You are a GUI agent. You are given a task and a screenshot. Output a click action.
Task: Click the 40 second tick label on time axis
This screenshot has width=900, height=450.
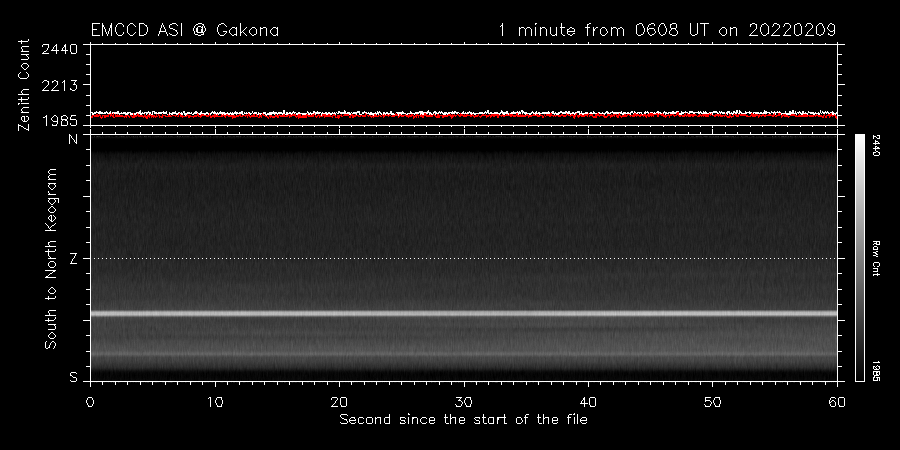588,402
